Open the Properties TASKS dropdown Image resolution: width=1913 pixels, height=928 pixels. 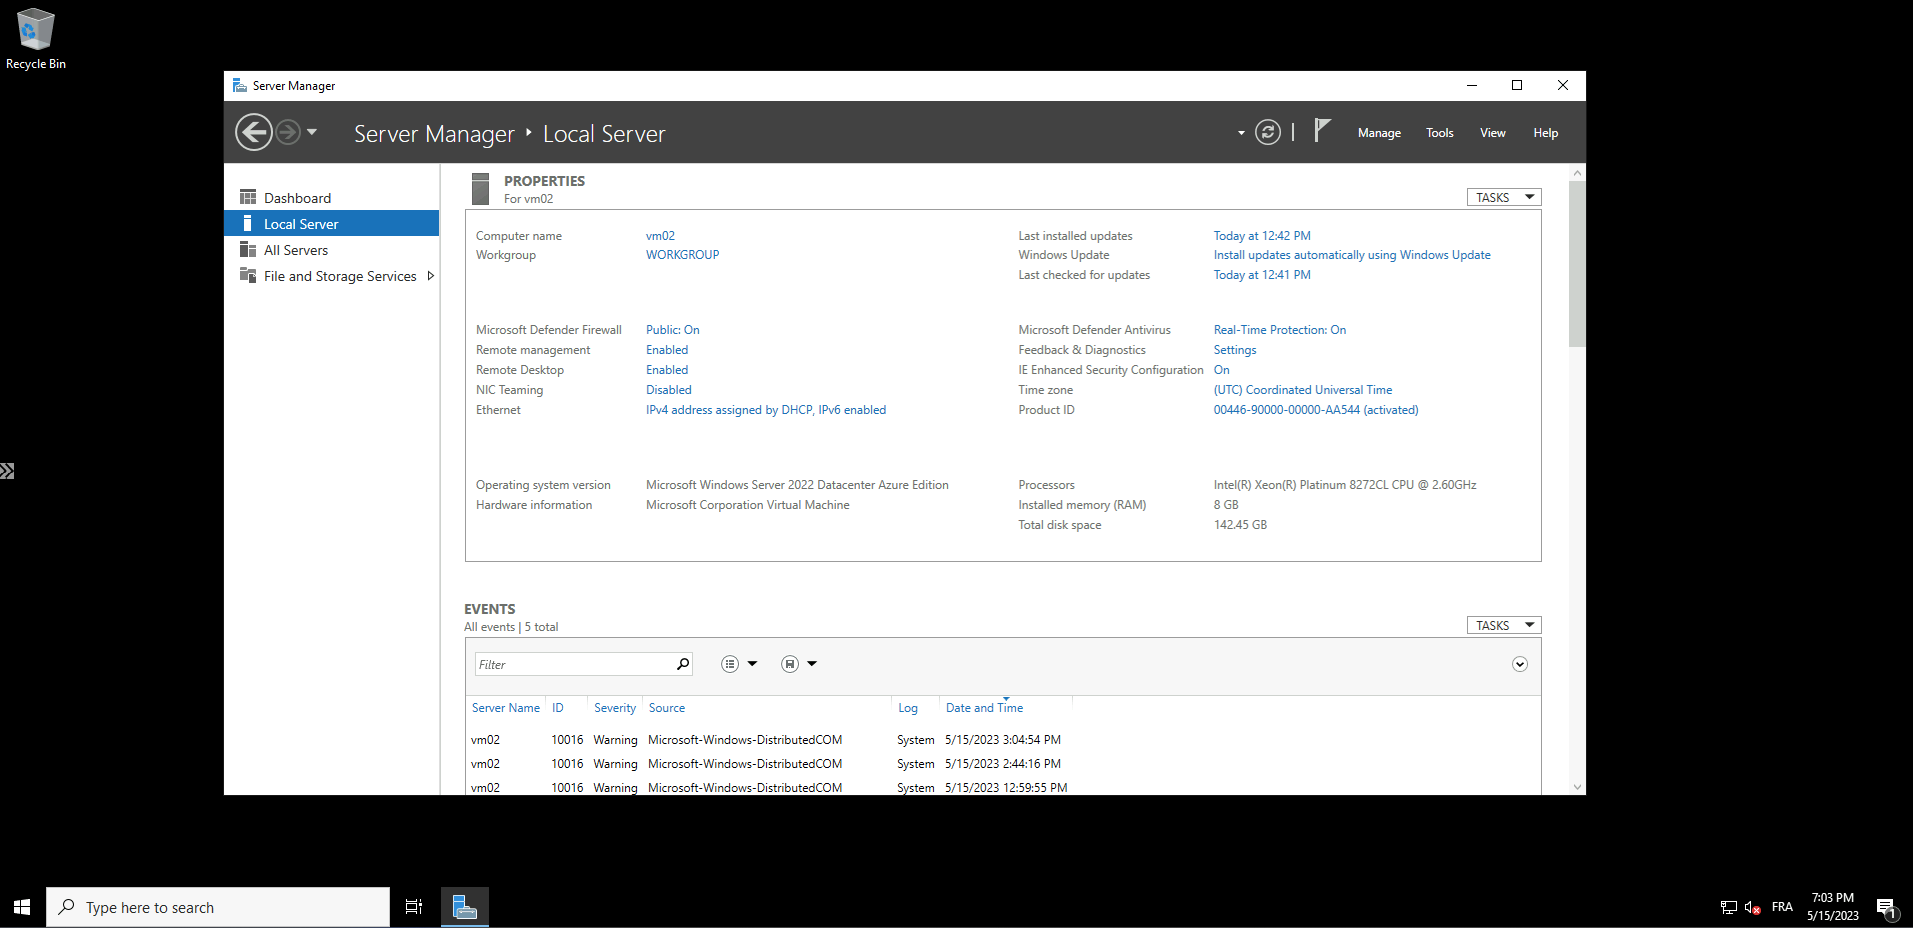(1504, 197)
